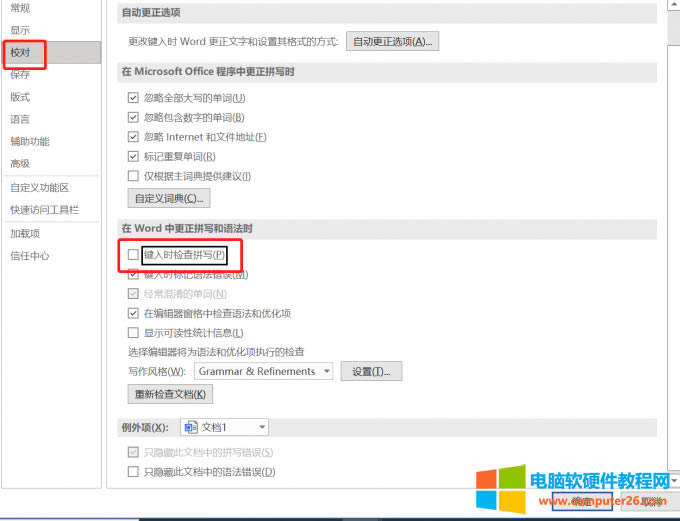
Task: Tick 只隐藏此文档中的语法错误 checkbox
Action: [x=133, y=472]
